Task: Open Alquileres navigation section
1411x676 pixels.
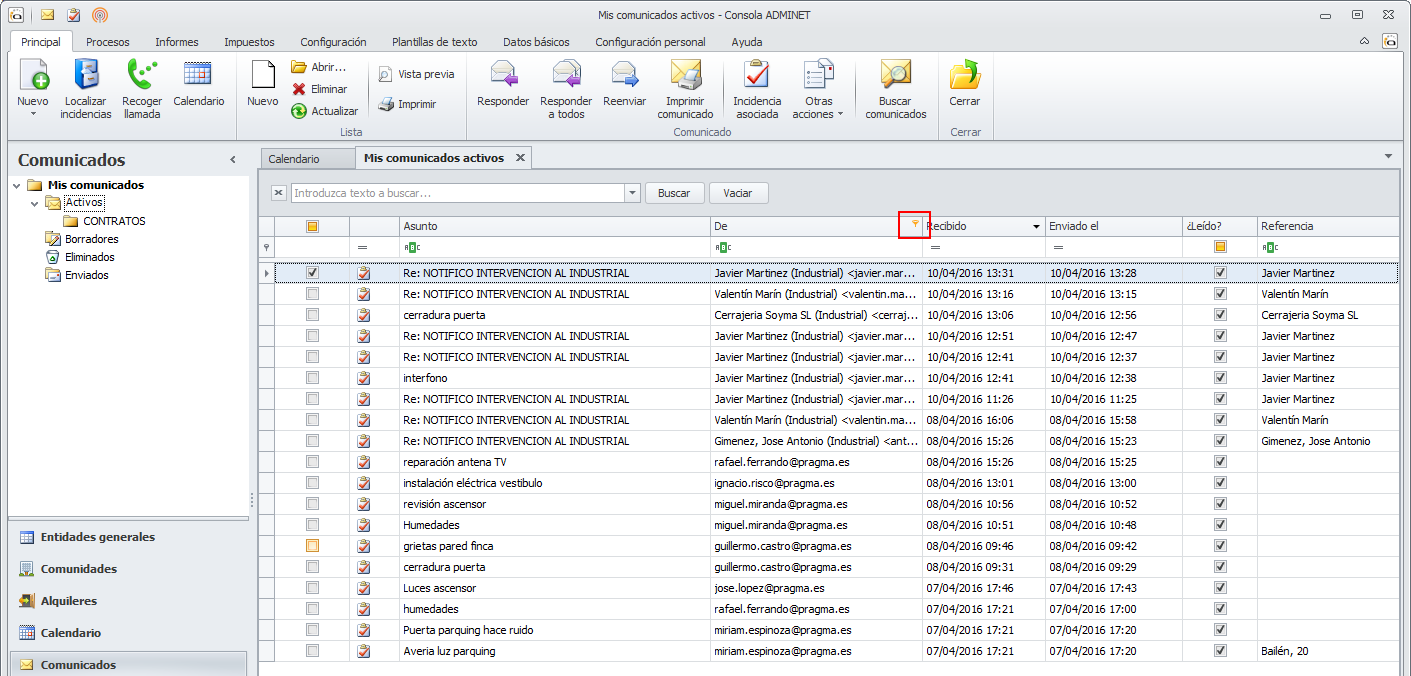Action: coord(128,601)
